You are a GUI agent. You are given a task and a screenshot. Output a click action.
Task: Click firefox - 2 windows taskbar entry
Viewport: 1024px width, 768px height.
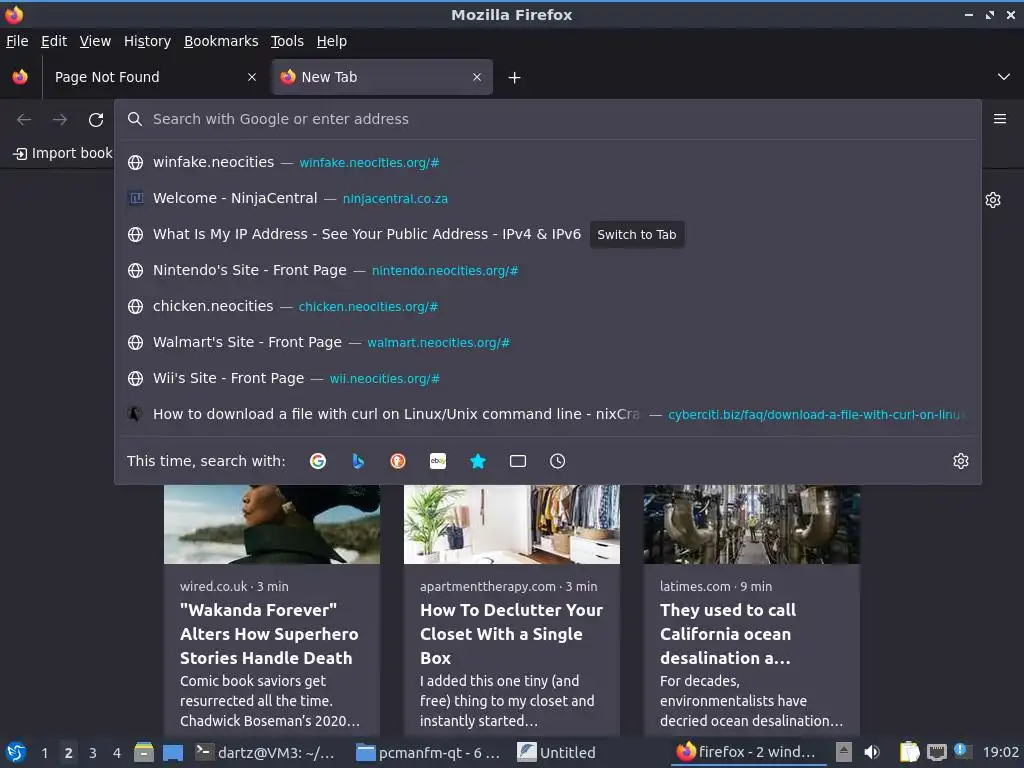click(746, 752)
